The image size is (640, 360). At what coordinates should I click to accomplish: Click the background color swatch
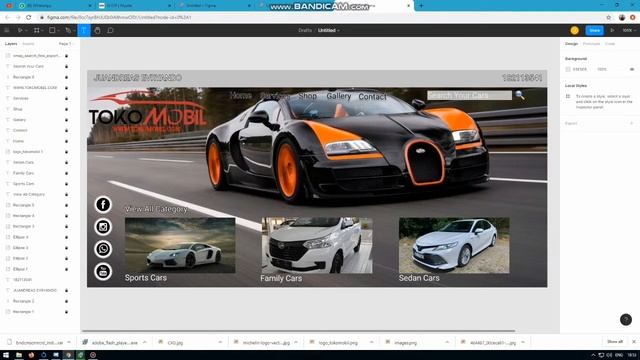(x=568, y=69)
